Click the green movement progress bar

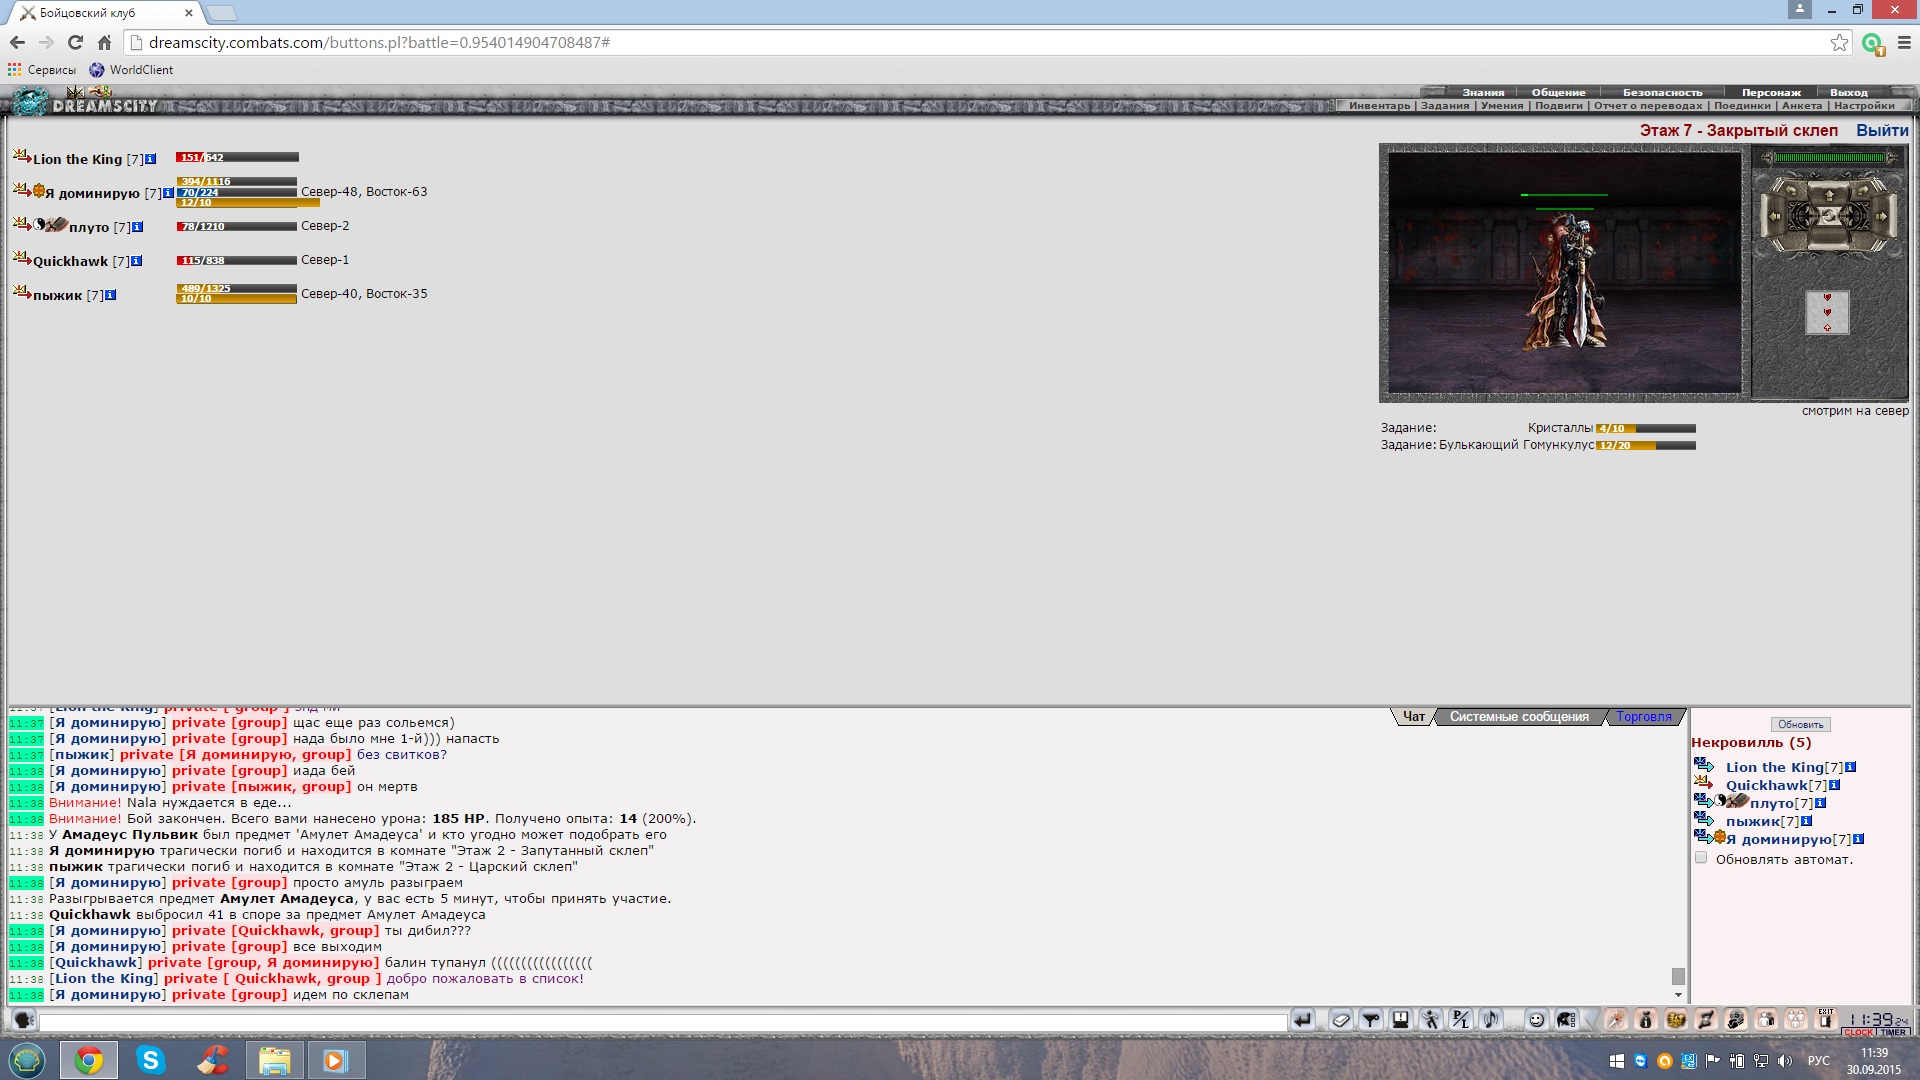tap(1829, 157)
